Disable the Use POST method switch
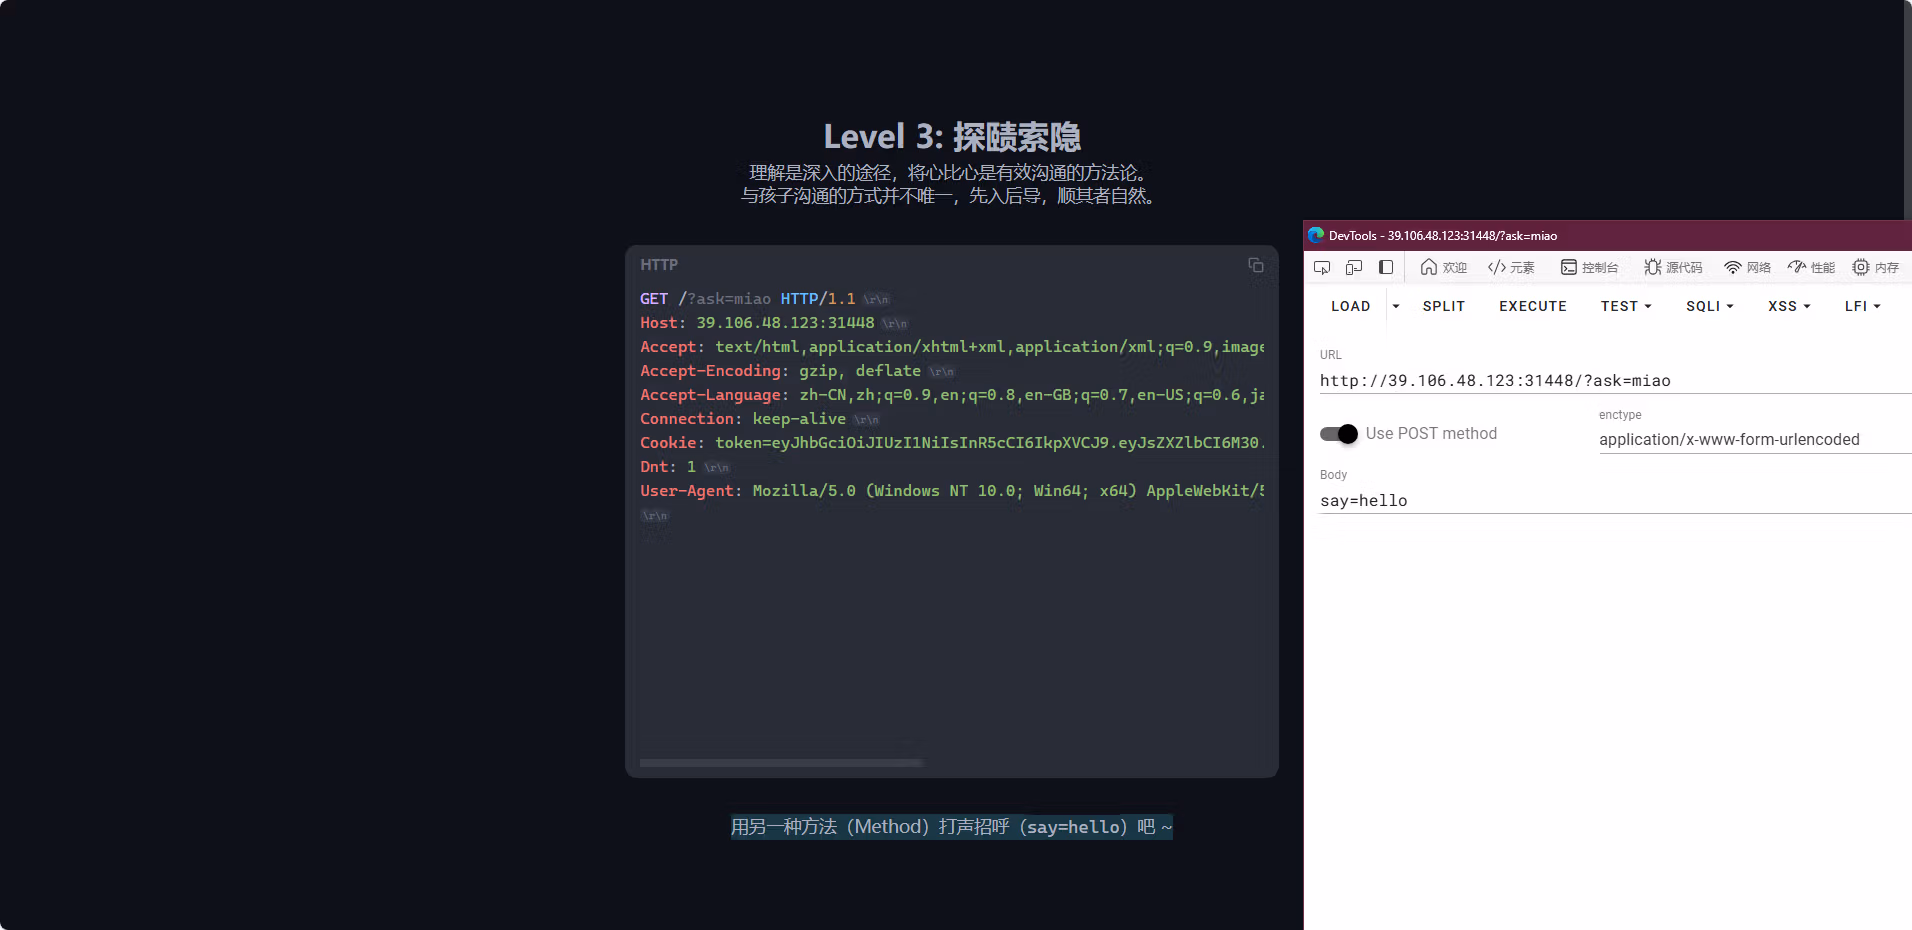The width and height of the screenshot is (1912, 930). click(1339, 434)
